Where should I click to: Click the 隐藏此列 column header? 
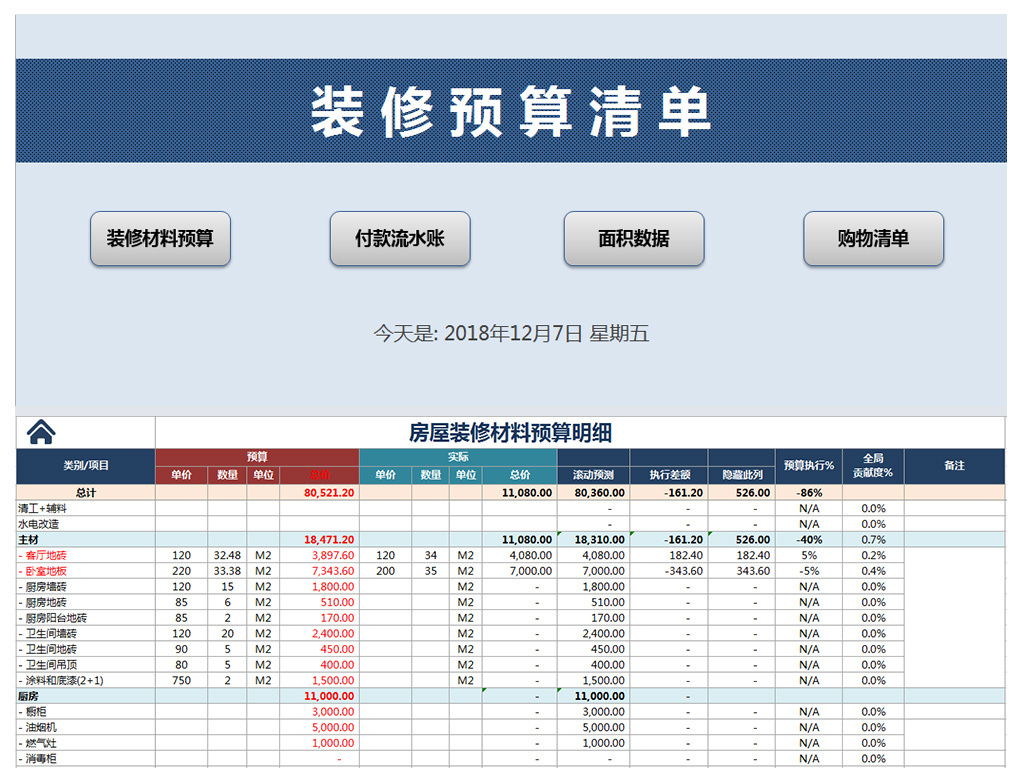[x=742, y=474]
